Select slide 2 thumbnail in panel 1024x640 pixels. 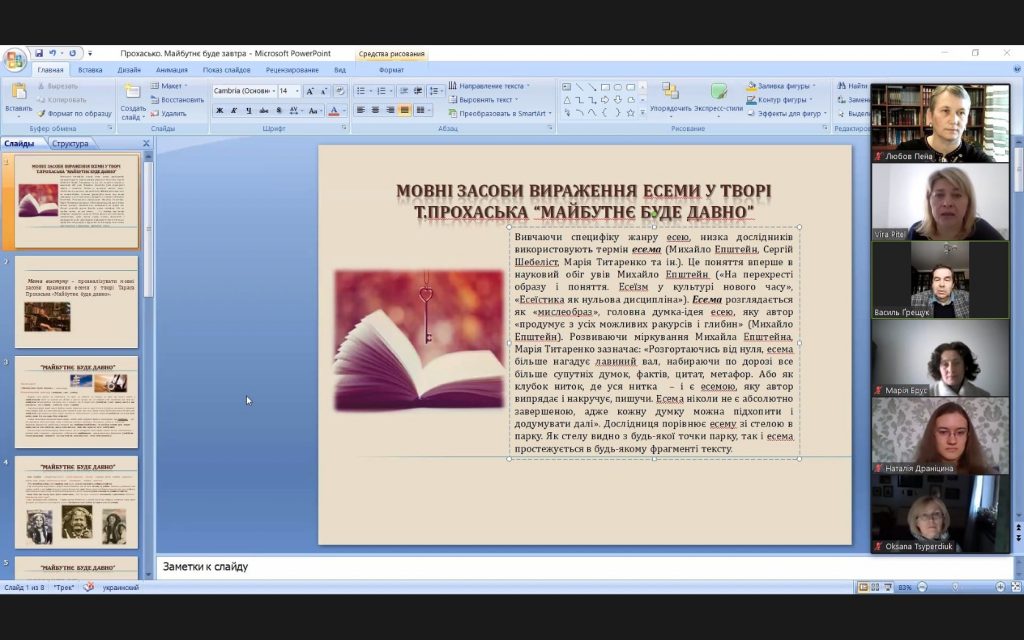tap(76, 302)
